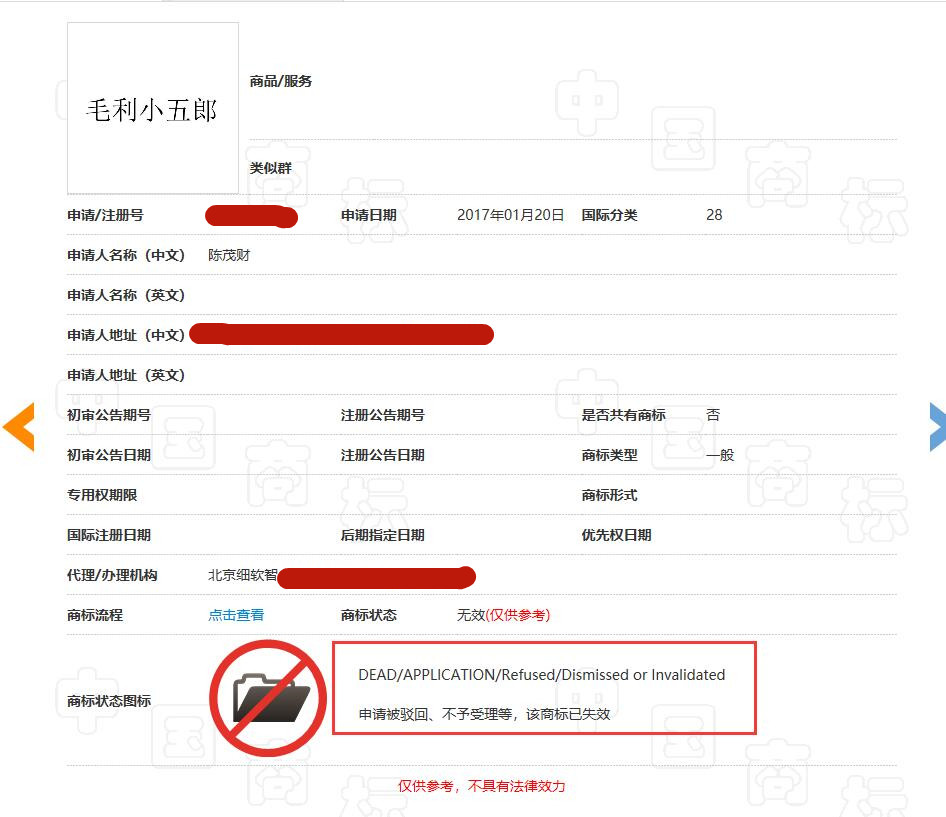946x817 pixels.
Task: Click the 专用权期限 label
Action: [x=102, y=495]
